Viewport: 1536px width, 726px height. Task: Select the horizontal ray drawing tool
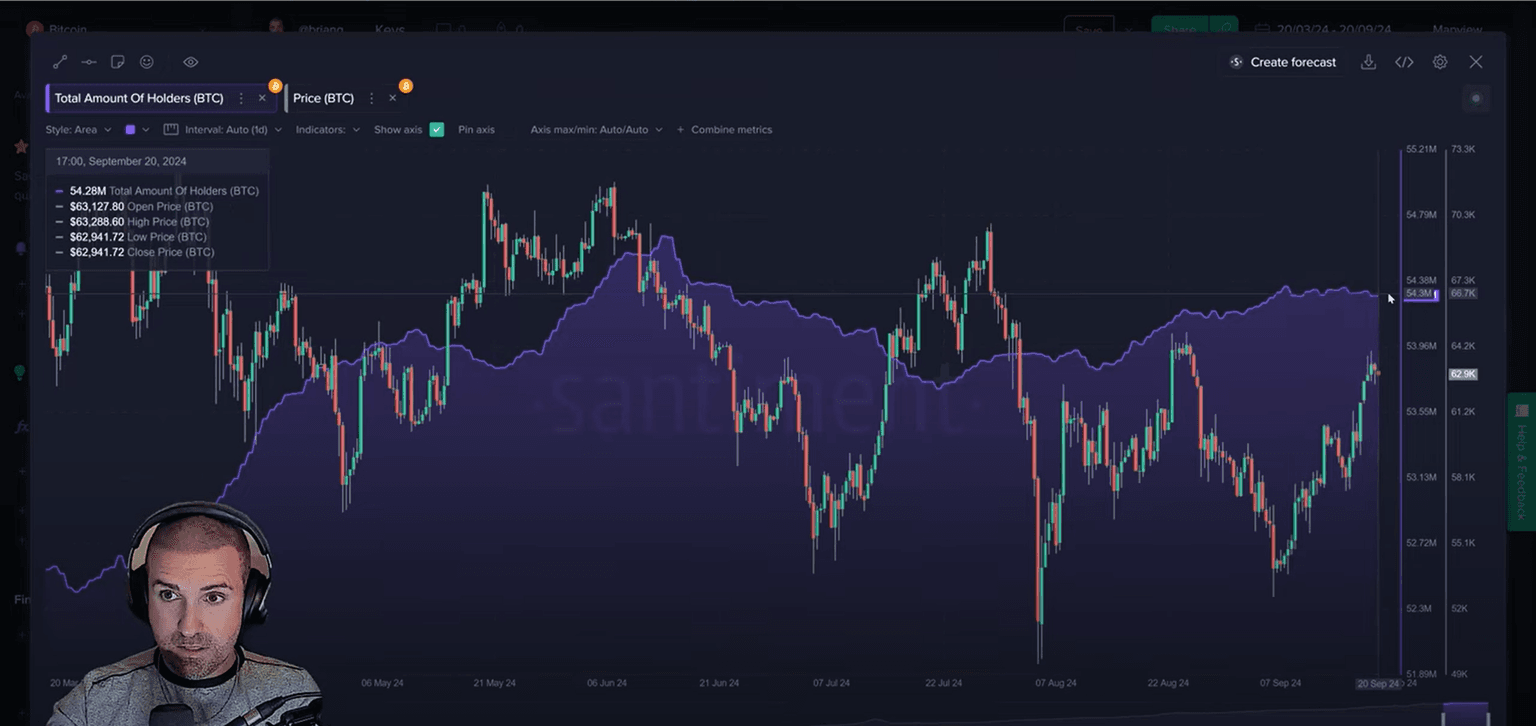coord(89,62)
